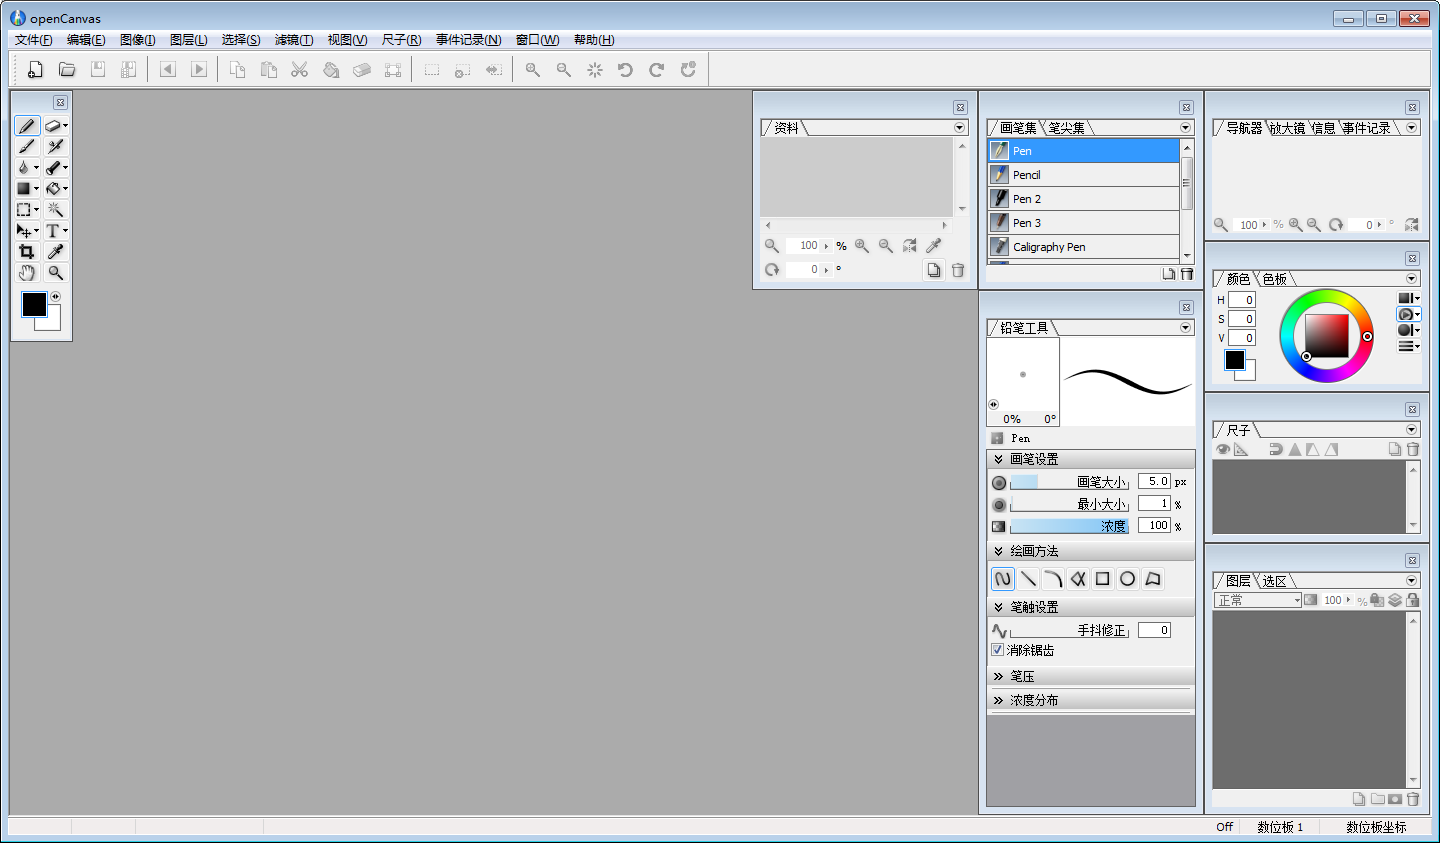
Task: Open the 铅笔工具 panel menu arrow
Action: tap(1186, 328)
